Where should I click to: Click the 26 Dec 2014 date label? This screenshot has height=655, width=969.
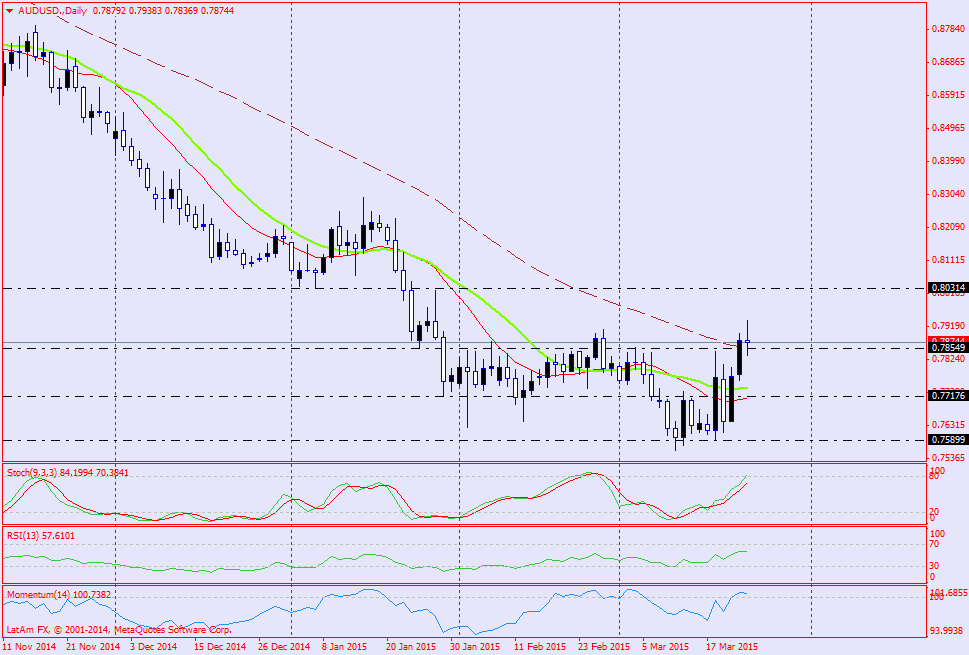pyautogui.click(x=283, y=646)
